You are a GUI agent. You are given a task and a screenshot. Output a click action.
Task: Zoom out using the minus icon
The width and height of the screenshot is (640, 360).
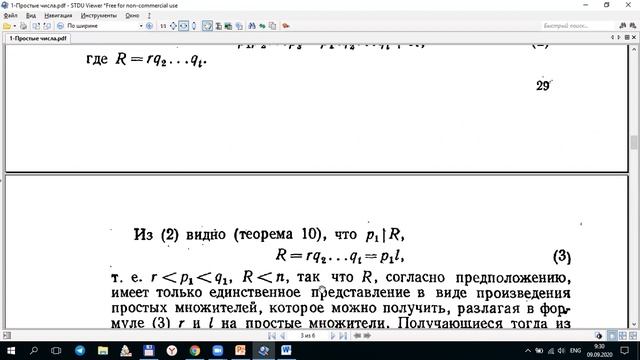coord(60,26)
